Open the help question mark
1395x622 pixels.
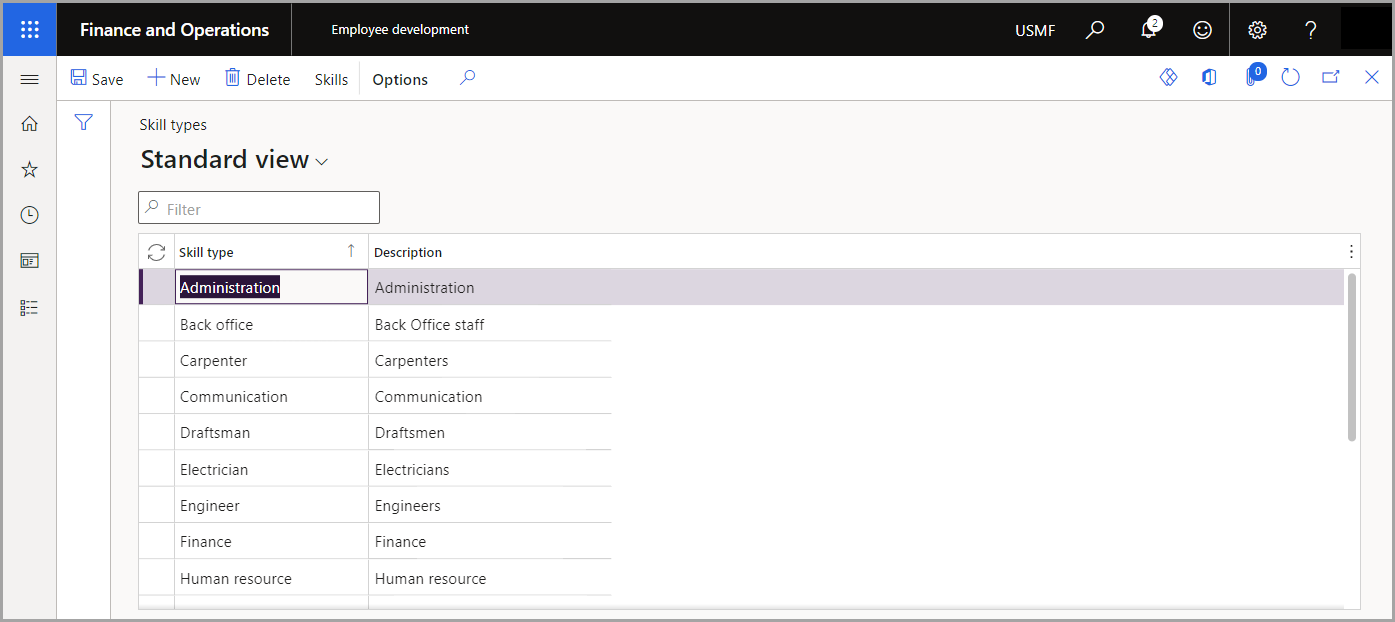[x=1311, y=30]
